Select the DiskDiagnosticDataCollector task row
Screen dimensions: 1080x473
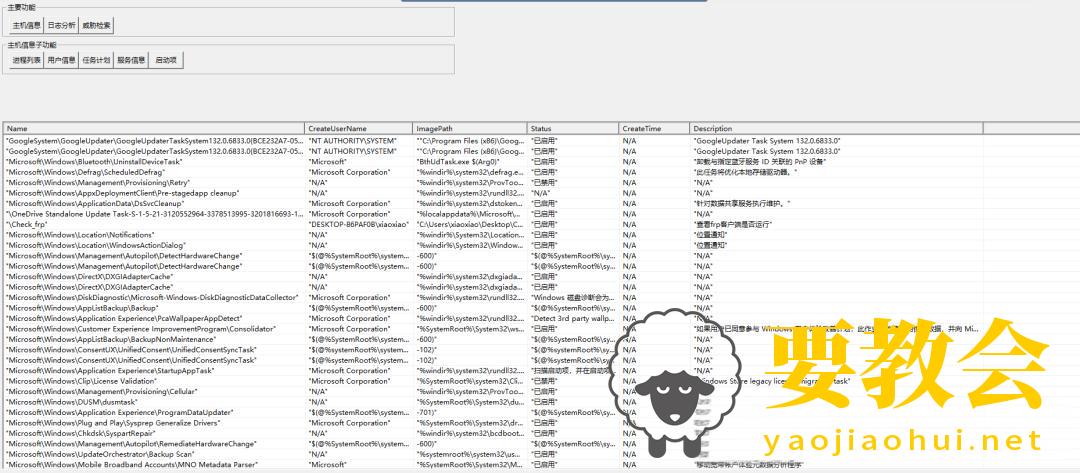(493, 297)
